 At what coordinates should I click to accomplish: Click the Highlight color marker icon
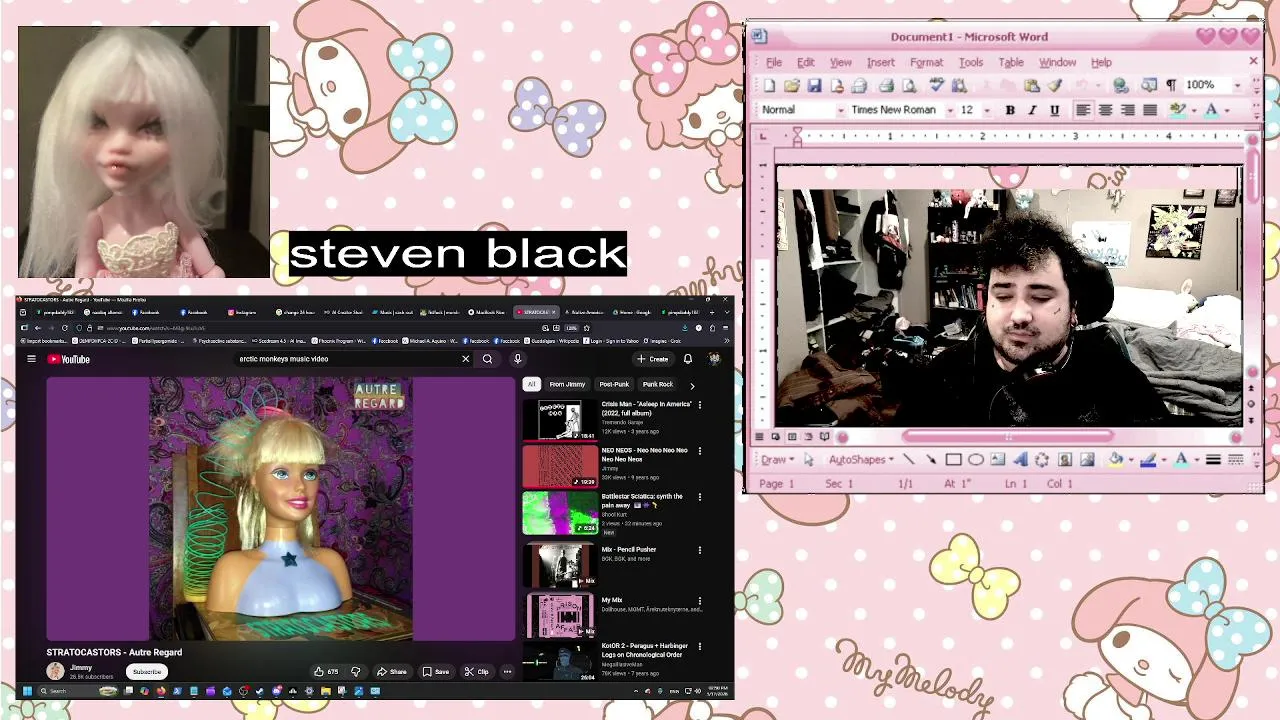[x=1177, y=110]
